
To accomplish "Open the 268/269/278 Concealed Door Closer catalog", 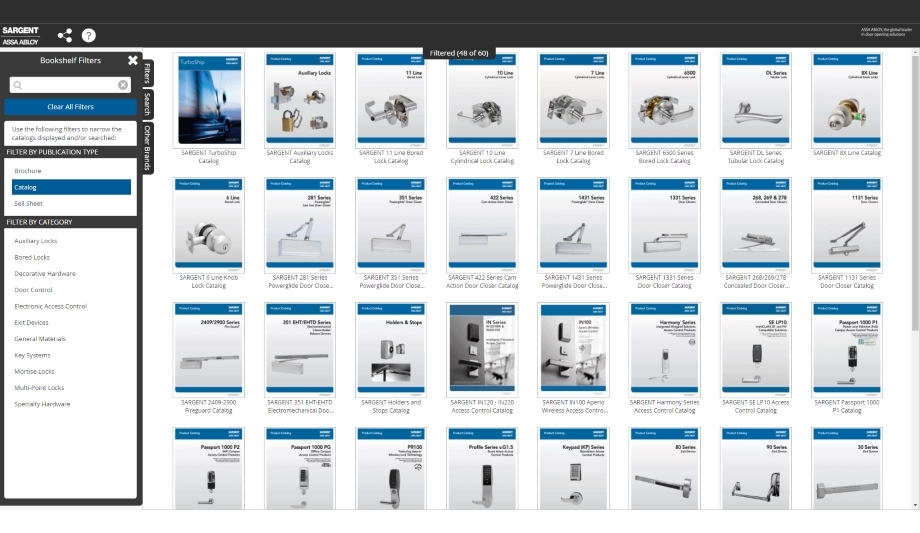I will (x=756, y=225).
